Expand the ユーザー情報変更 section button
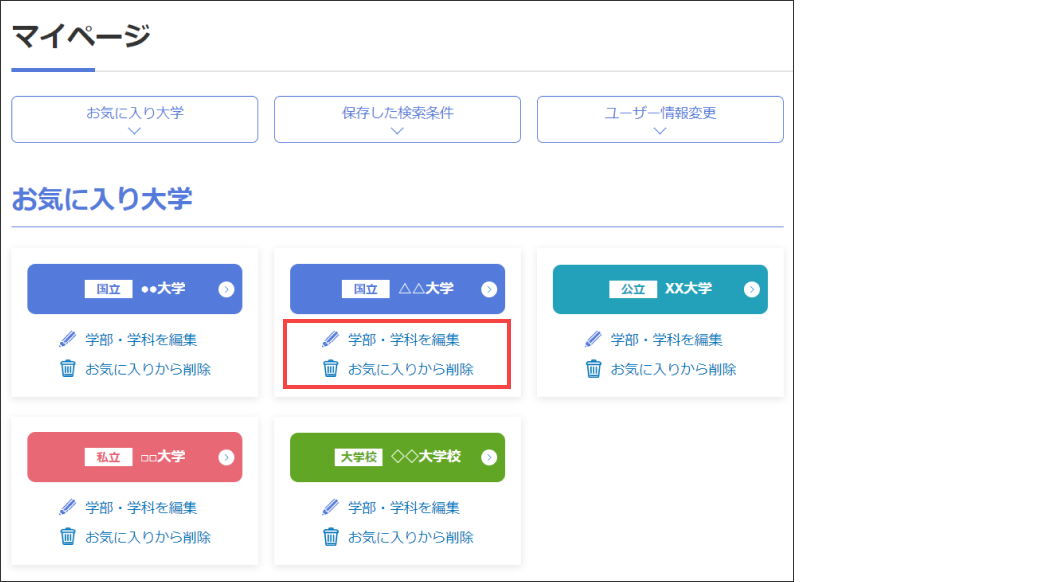The image size is (1040, 582). click(660, 120)
